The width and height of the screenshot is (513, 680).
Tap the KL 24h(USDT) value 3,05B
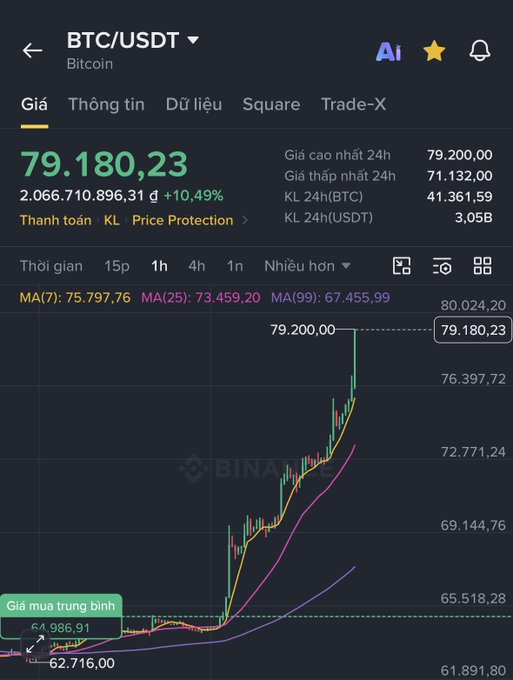474,217
